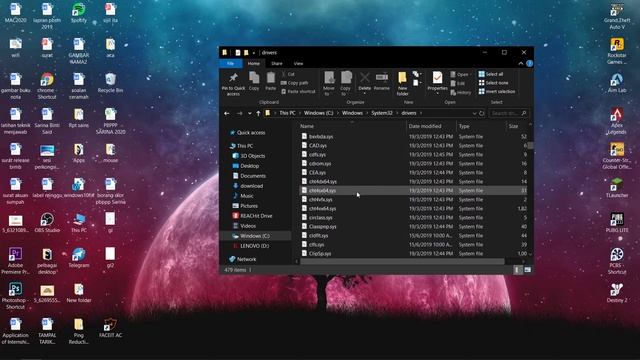Open Spotify desktop shortcut
Screen dimensions: 640x360
coord(78,13)
